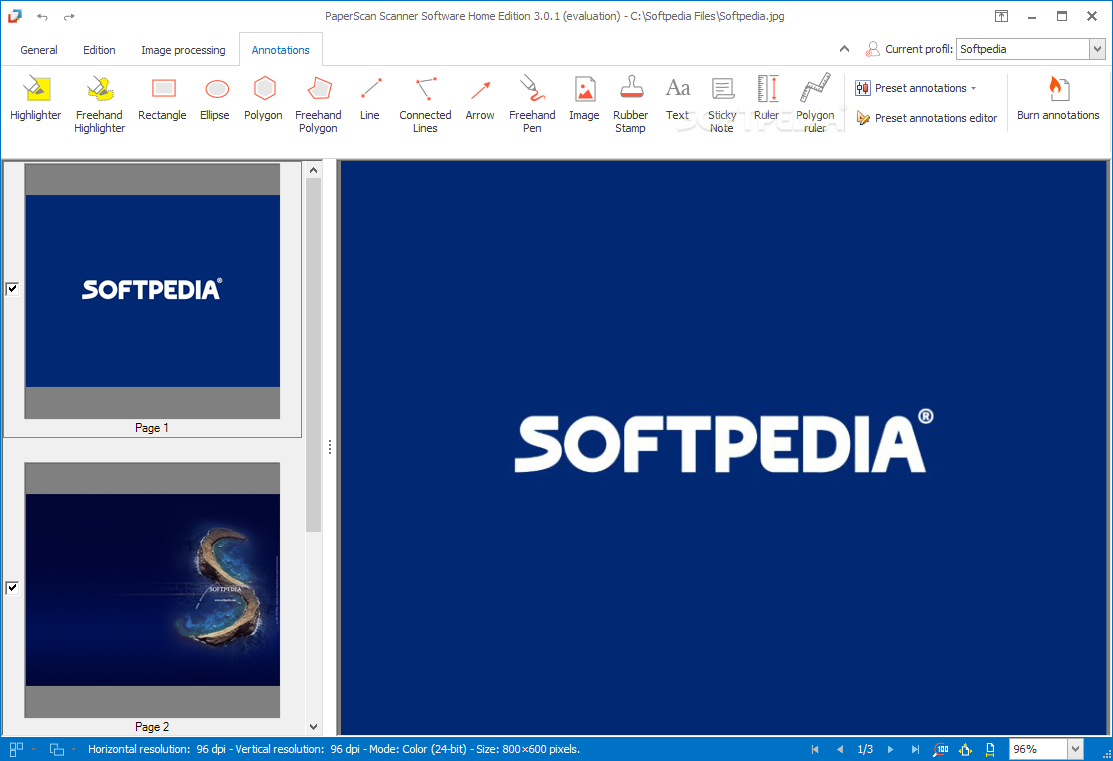Click the 1/3 page indicator
Image resolution: width=1113 pixels, height=761 pixels.
pyautogui.click(x=865, y=749)
